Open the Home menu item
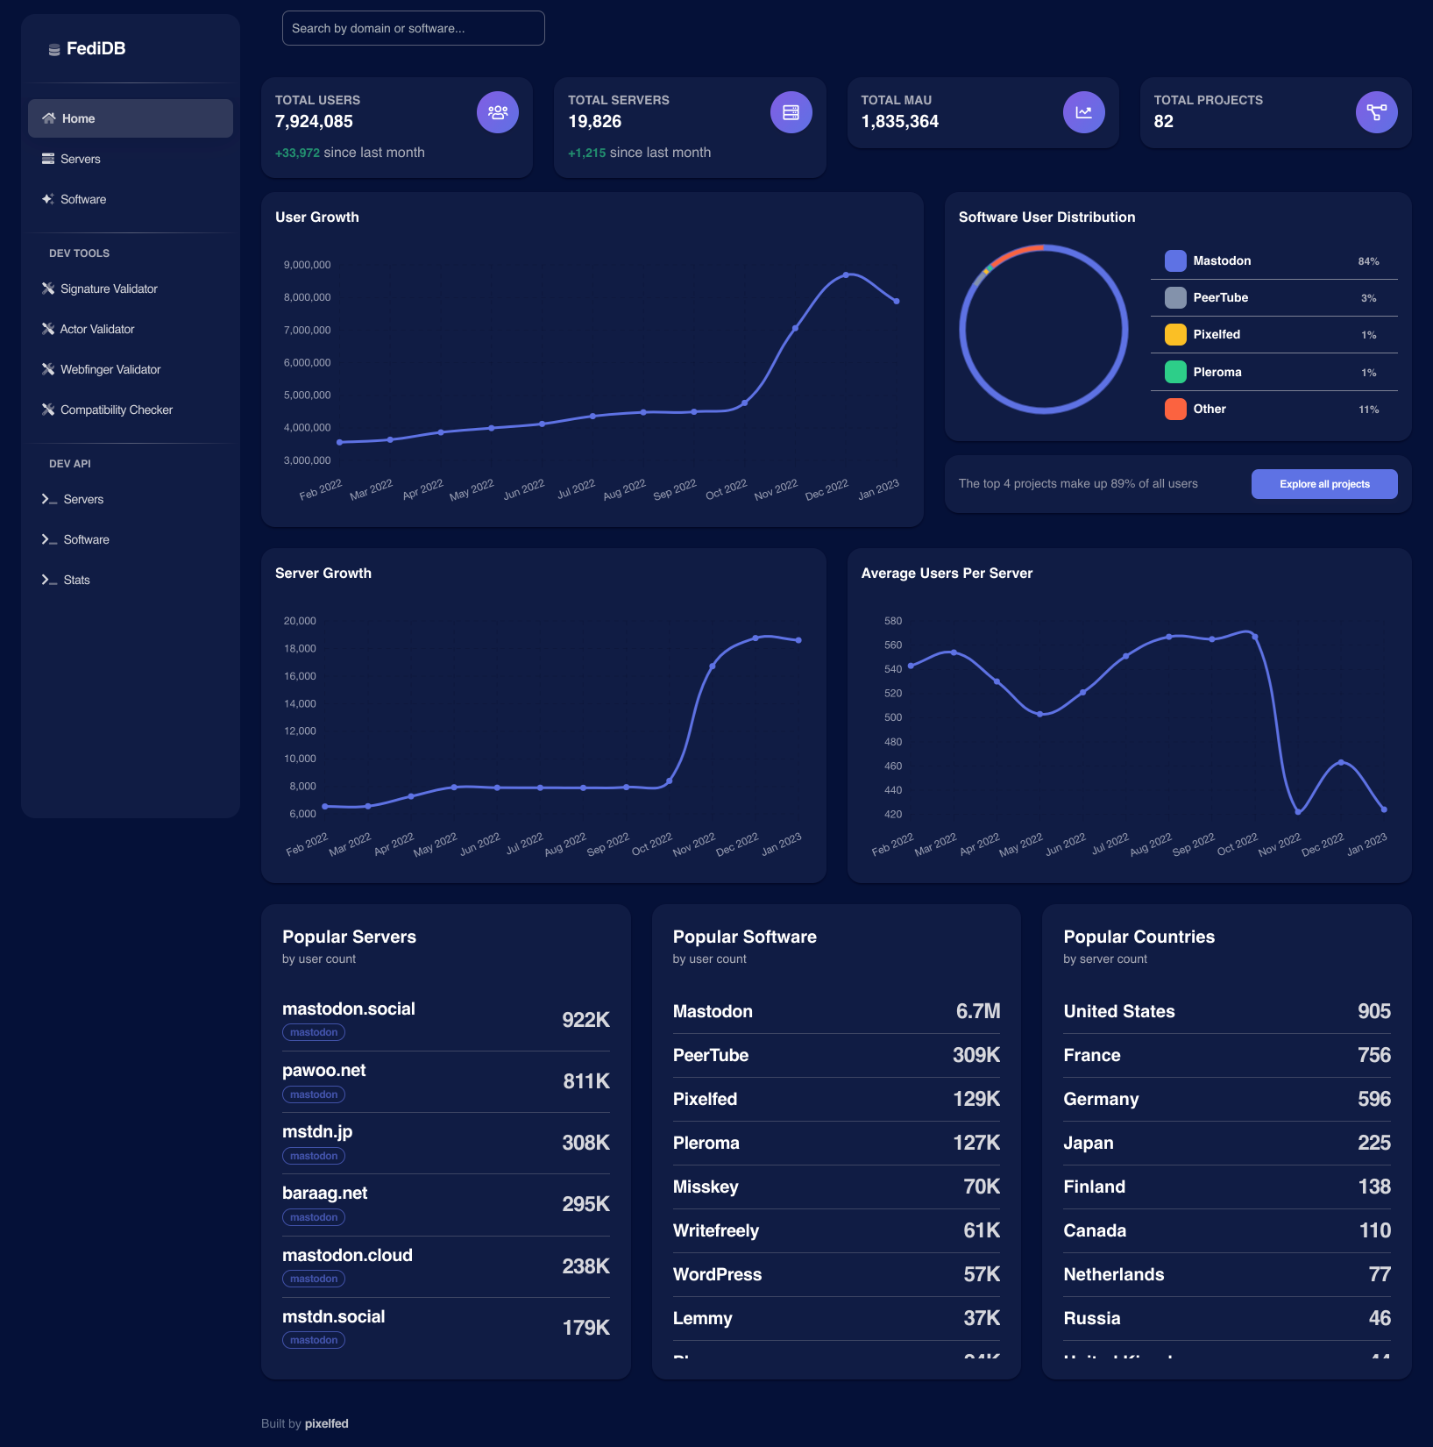The height and width of the screenshot is (1447, 1433). click(x=130, y=118)
